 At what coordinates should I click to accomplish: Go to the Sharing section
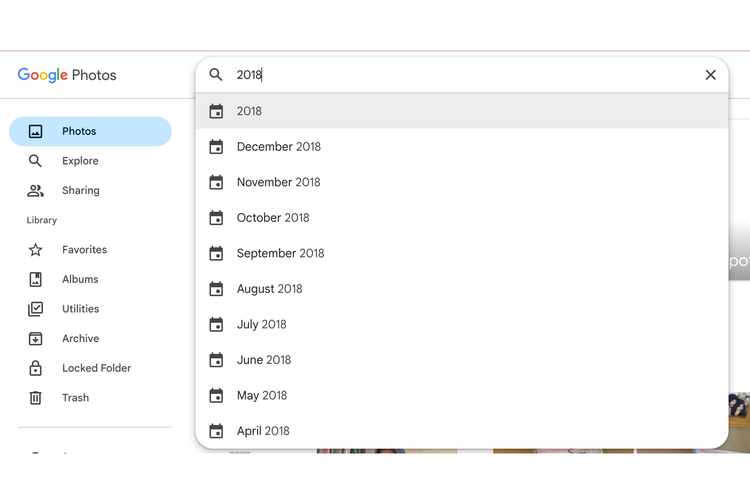tap(80, 190)
